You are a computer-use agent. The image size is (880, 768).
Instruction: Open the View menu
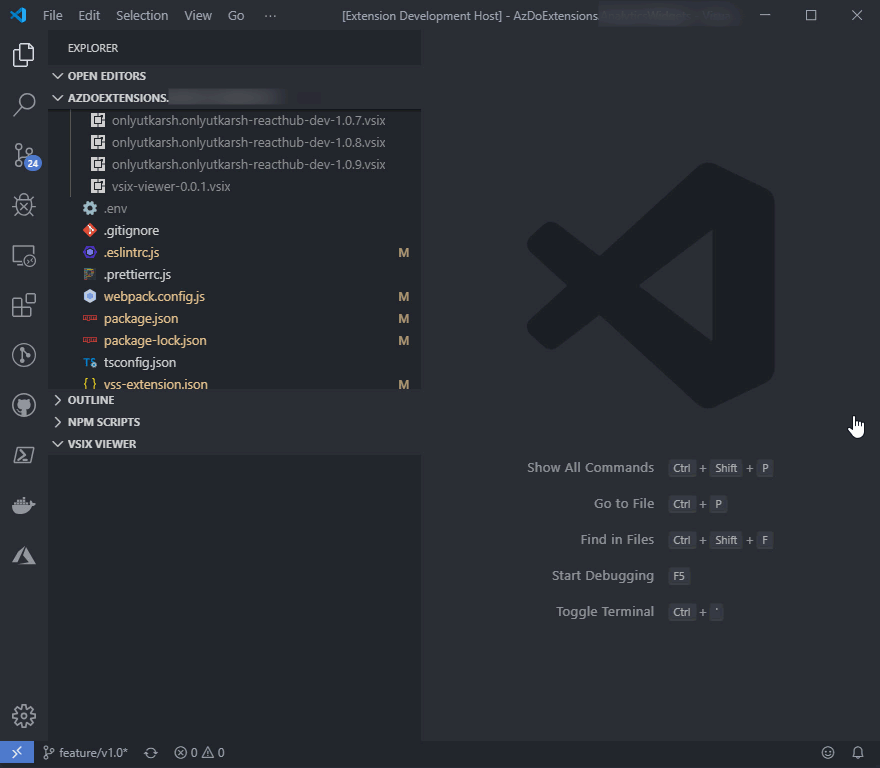point(198,16)
